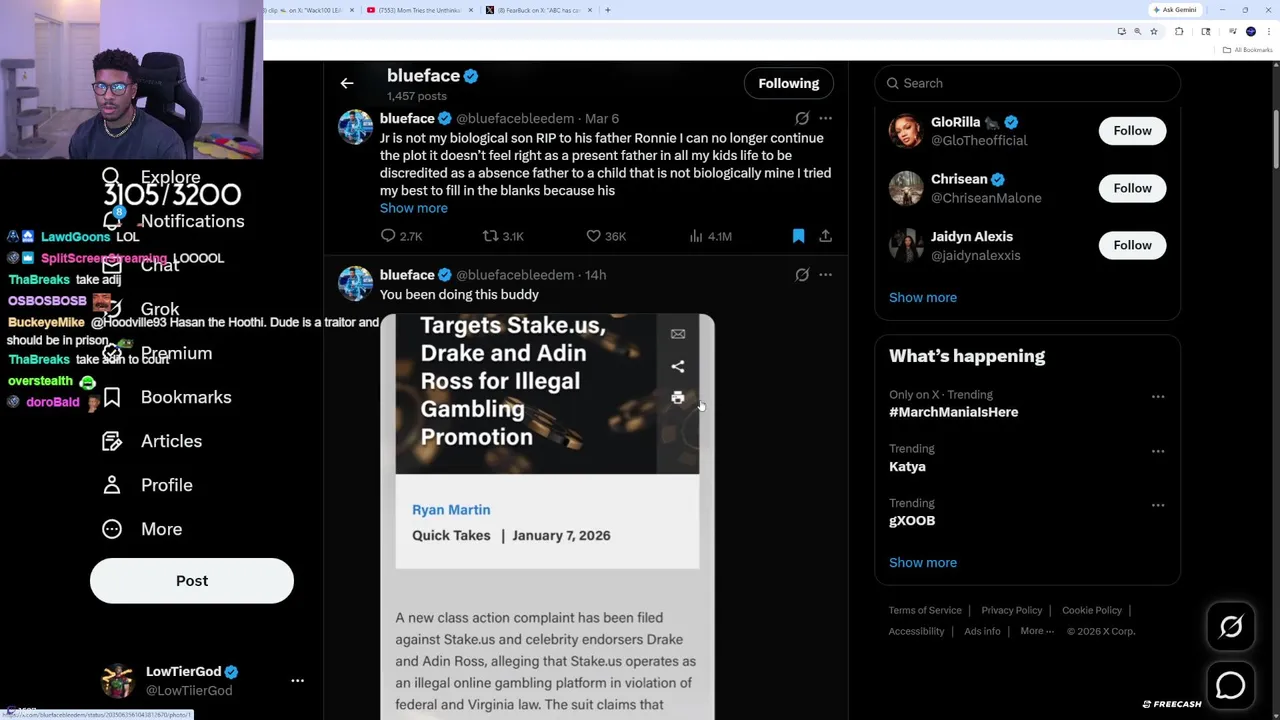
Task: Open LowTierGod account menu dots
Action: tap(297, 680)
